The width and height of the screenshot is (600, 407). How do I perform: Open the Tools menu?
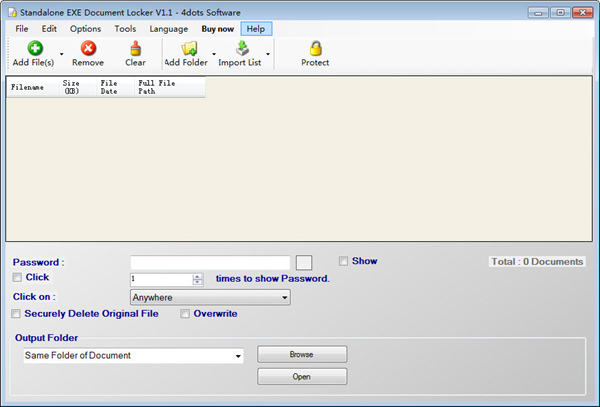point(125,29)
